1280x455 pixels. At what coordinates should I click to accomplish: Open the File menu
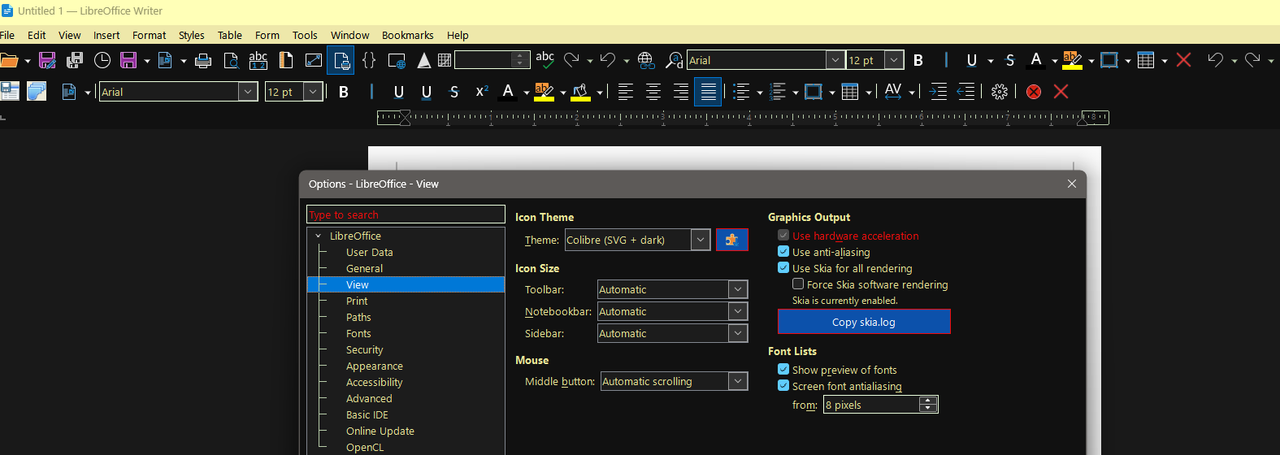click(x=8, y=35)
